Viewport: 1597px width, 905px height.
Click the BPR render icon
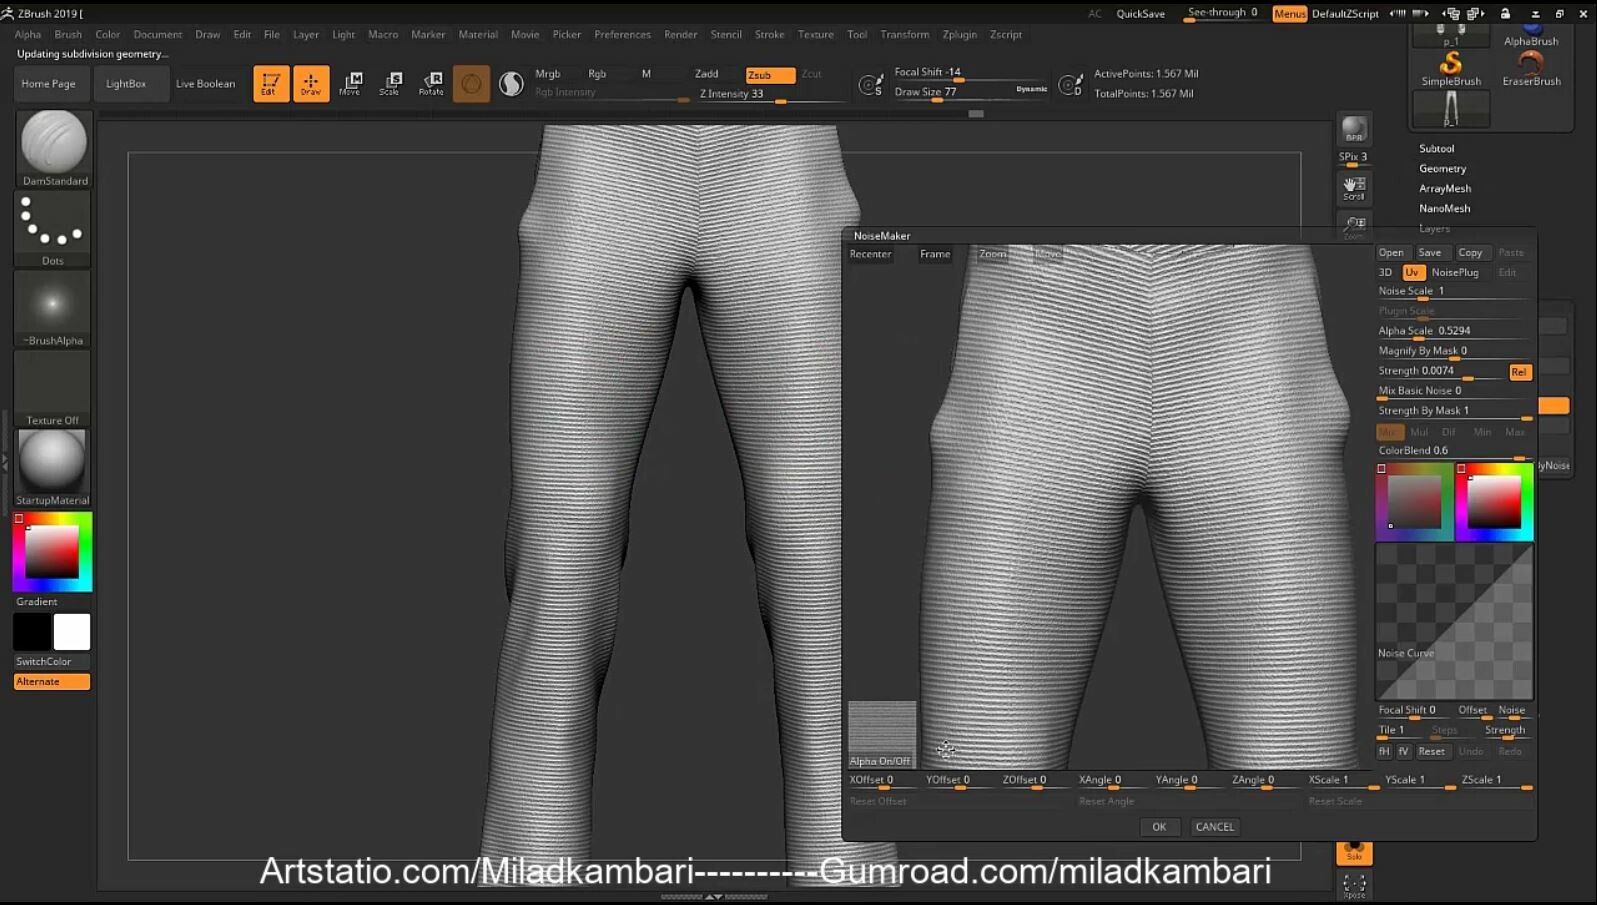click(1354, 130)
